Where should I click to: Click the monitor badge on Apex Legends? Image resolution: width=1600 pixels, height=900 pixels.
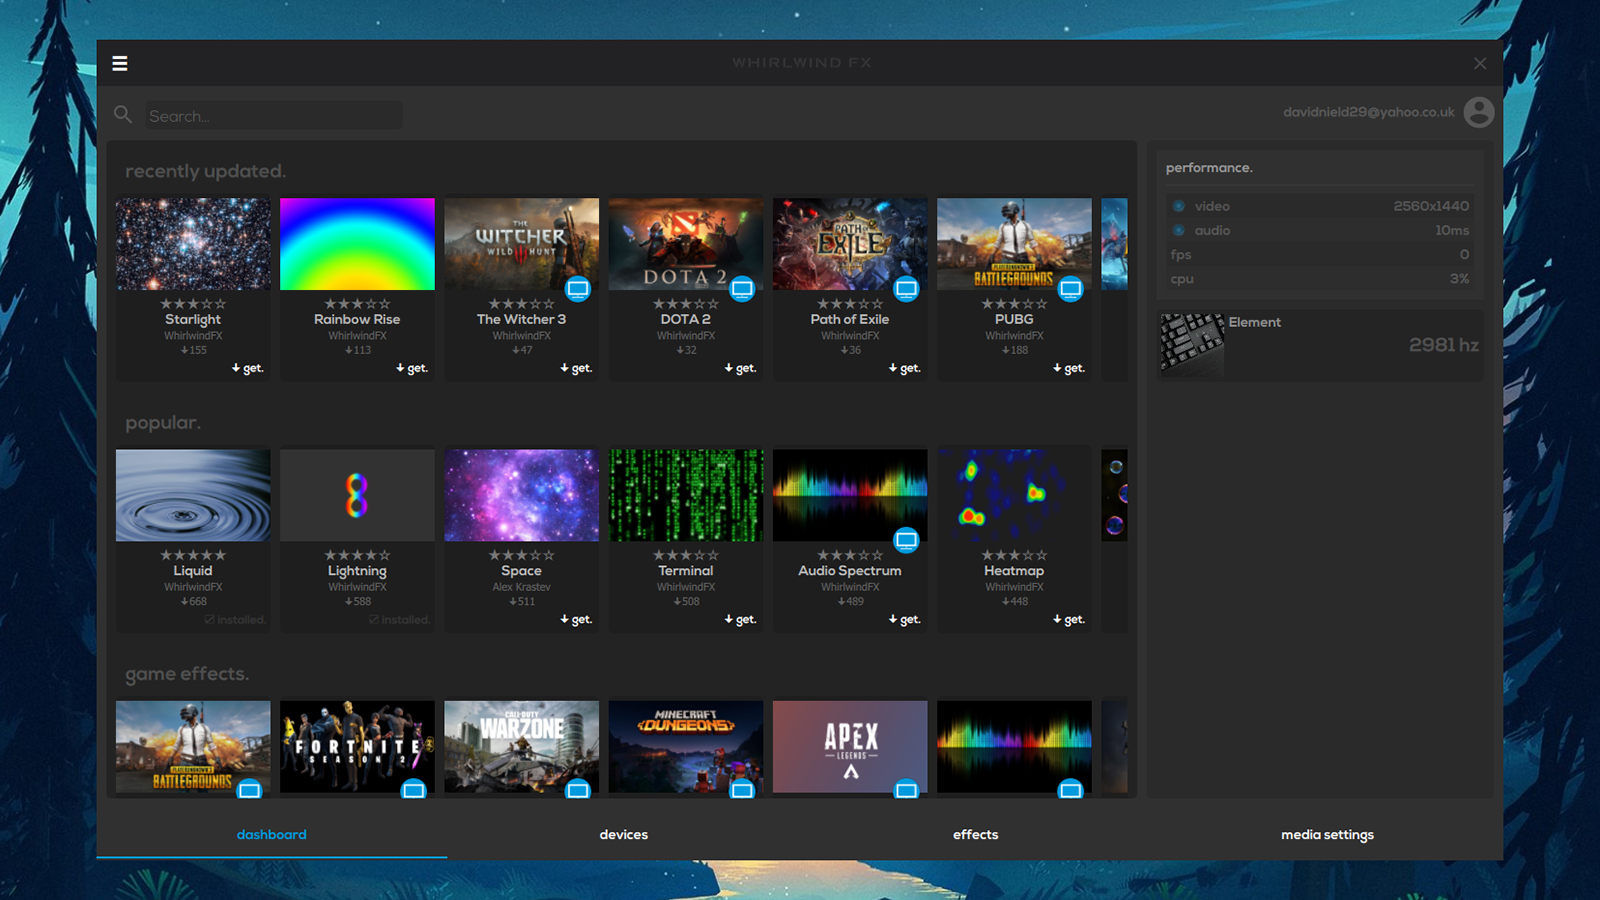click(906, 789)
